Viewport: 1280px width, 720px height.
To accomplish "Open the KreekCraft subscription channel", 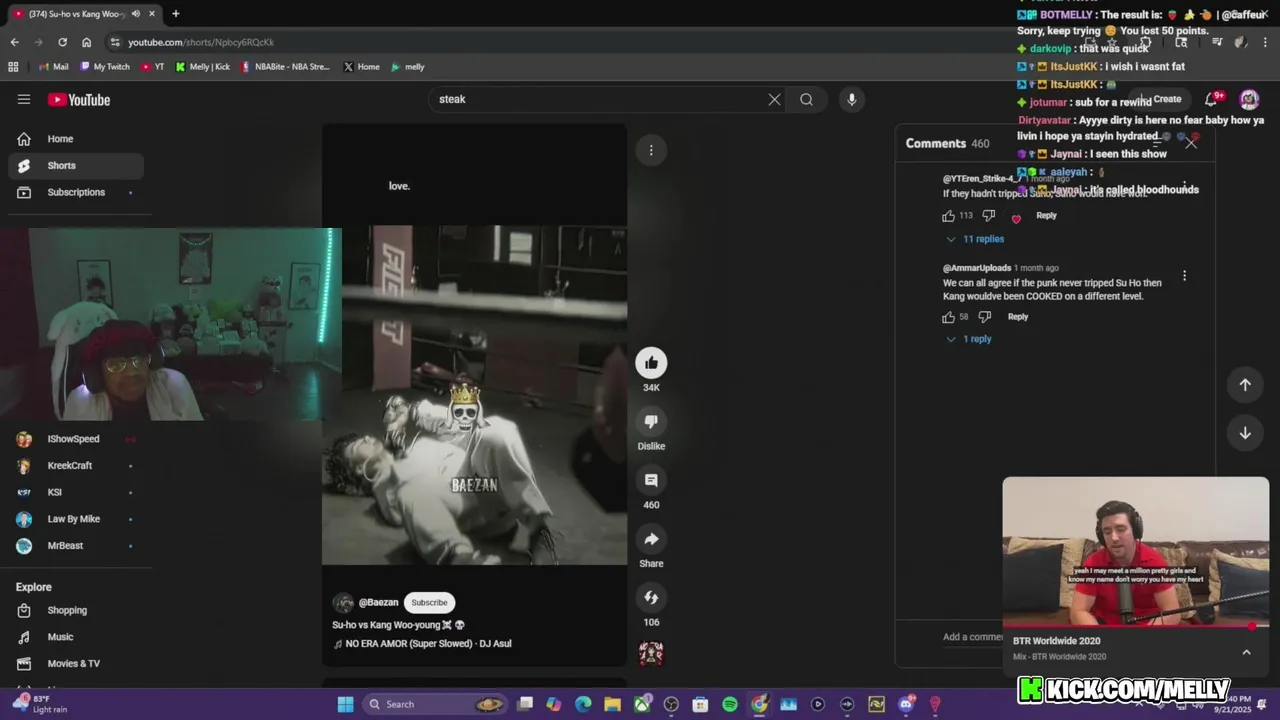I will coord(76,466).
